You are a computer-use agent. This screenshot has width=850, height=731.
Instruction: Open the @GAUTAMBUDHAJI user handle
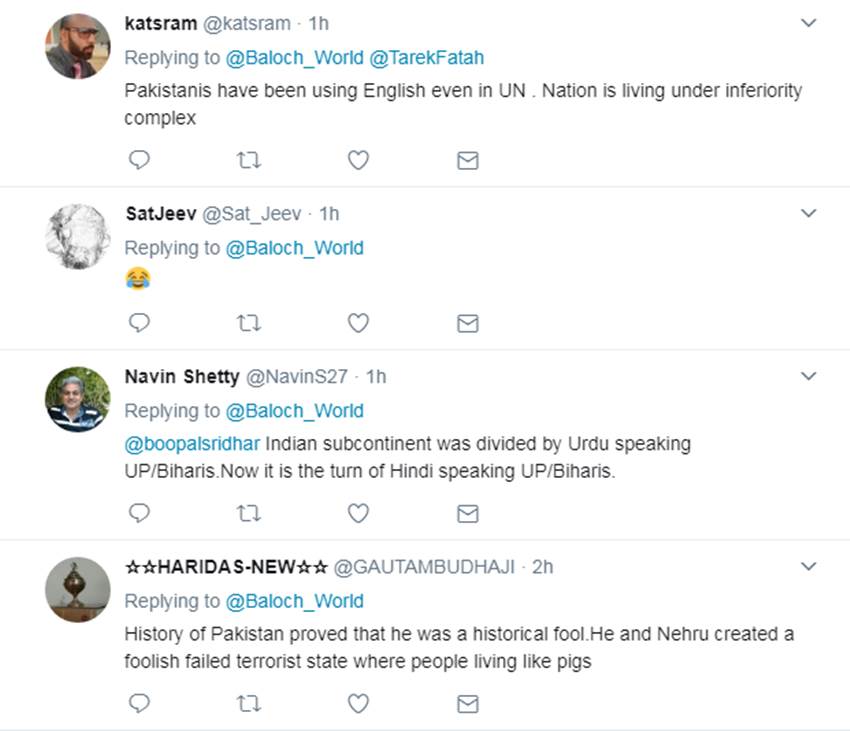[424, 567]
